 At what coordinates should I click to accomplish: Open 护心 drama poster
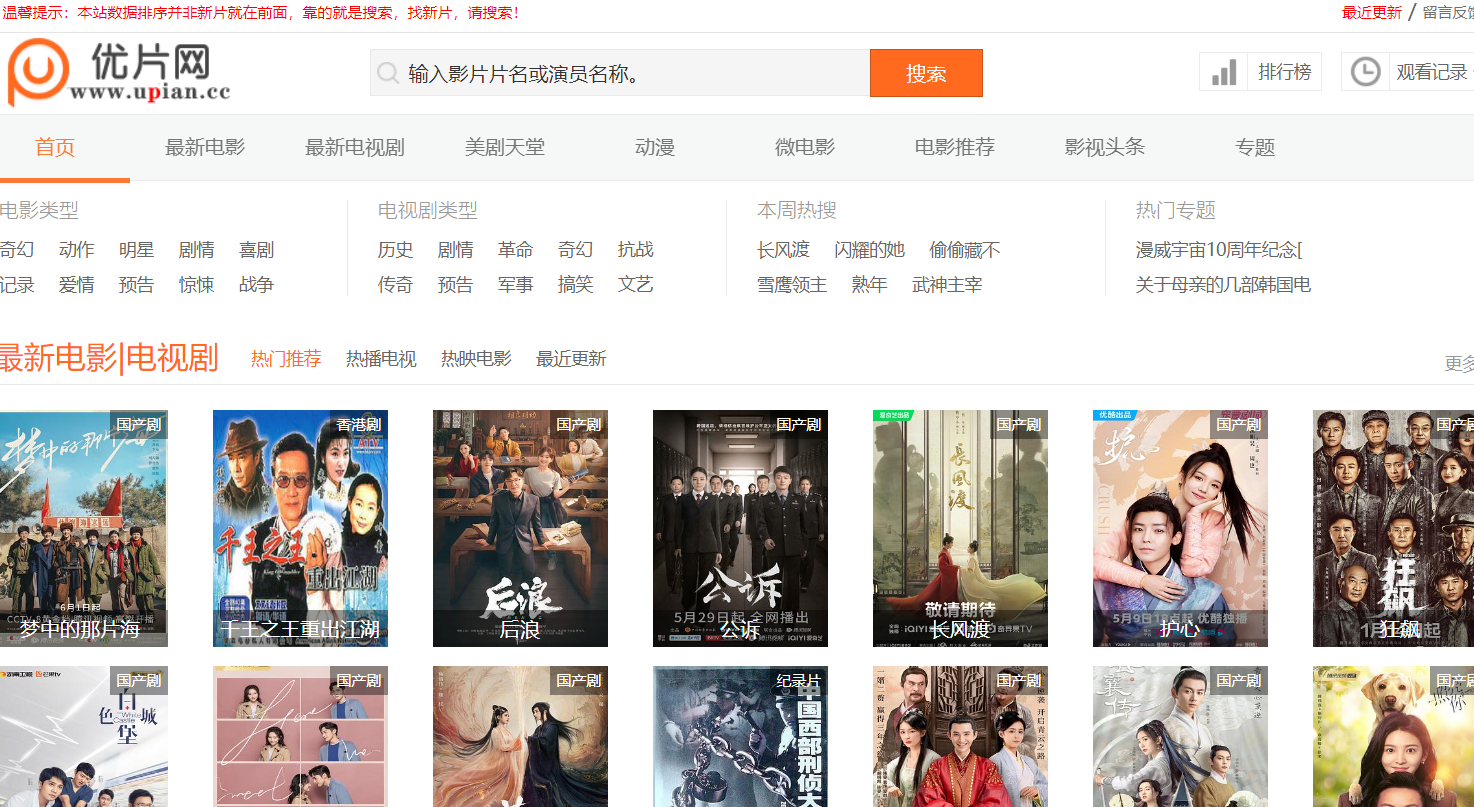tap(1180, 528)
